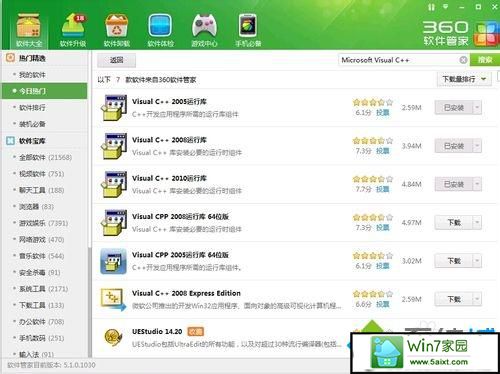Image resolution: width=500 pixels, height=374 pixels.
Task: Download Visual CPP 2005运行库 64位版
Action: (454, 261)
